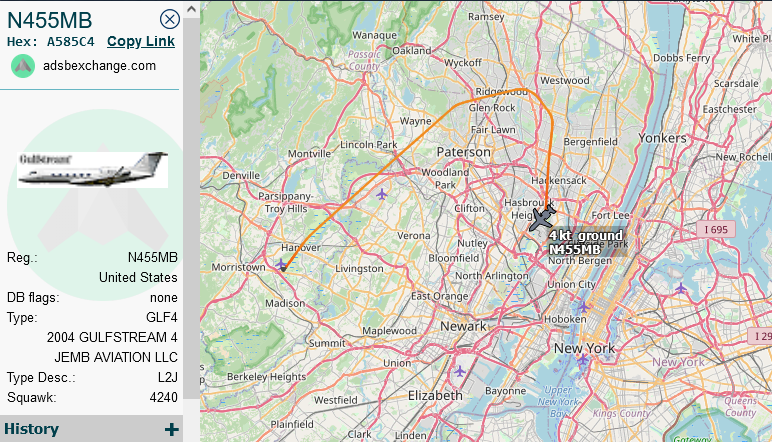This screenshot has width=772, height=442.
Task: Click the Type Desc. value L2J
Action: click(167, 378)
